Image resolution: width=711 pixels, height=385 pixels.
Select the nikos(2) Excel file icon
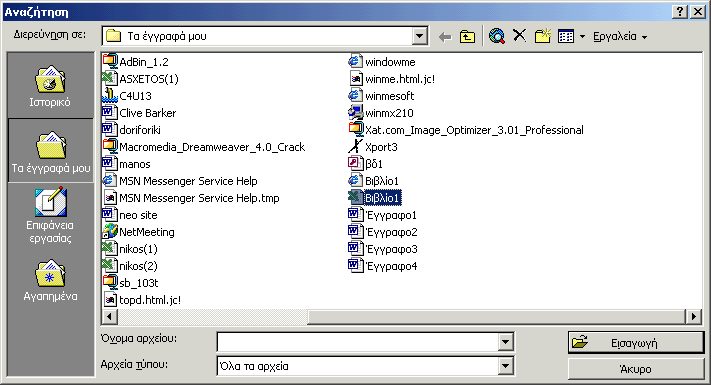[110, 266]
